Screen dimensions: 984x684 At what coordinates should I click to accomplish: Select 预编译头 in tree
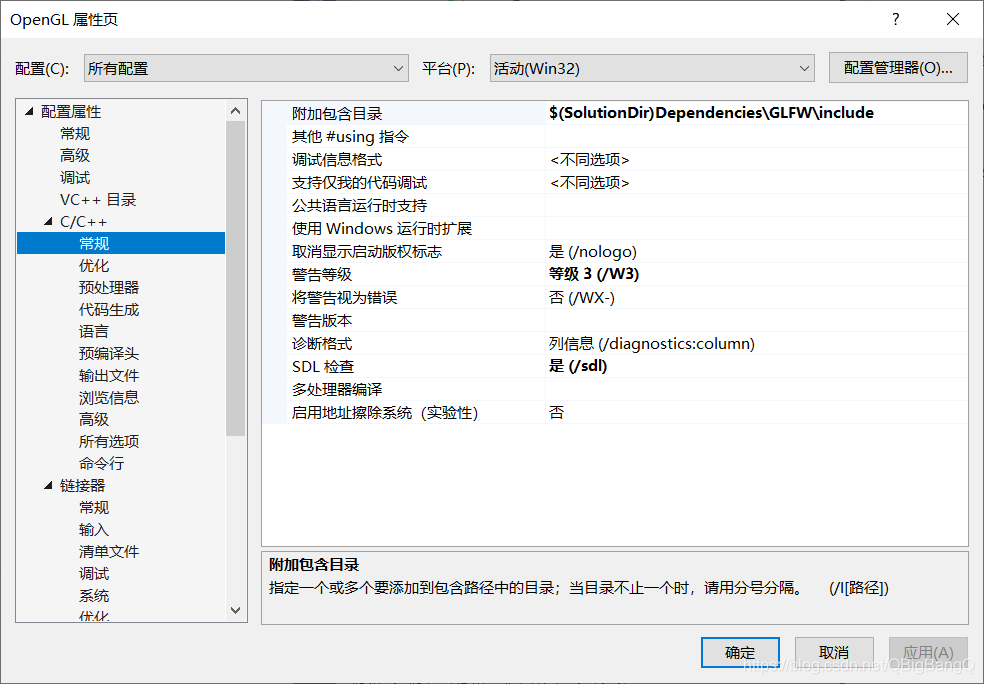109,353
